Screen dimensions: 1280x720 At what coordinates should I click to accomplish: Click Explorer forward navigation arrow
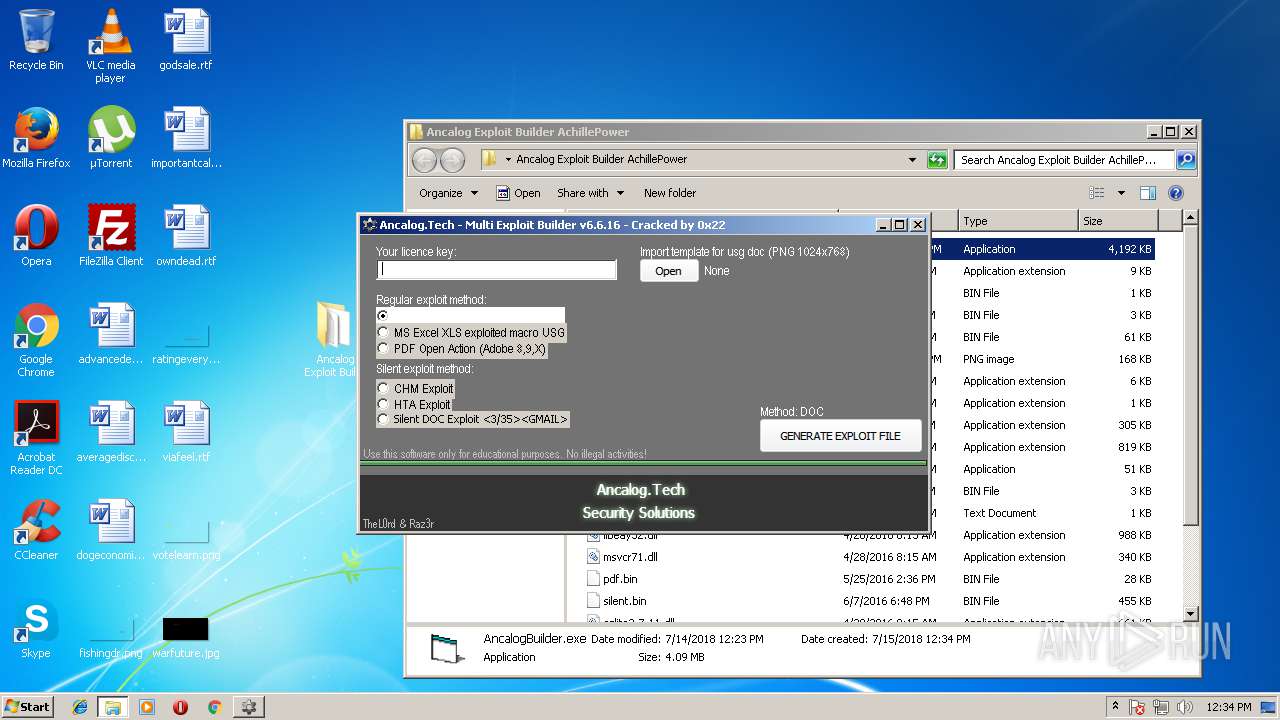452,160
